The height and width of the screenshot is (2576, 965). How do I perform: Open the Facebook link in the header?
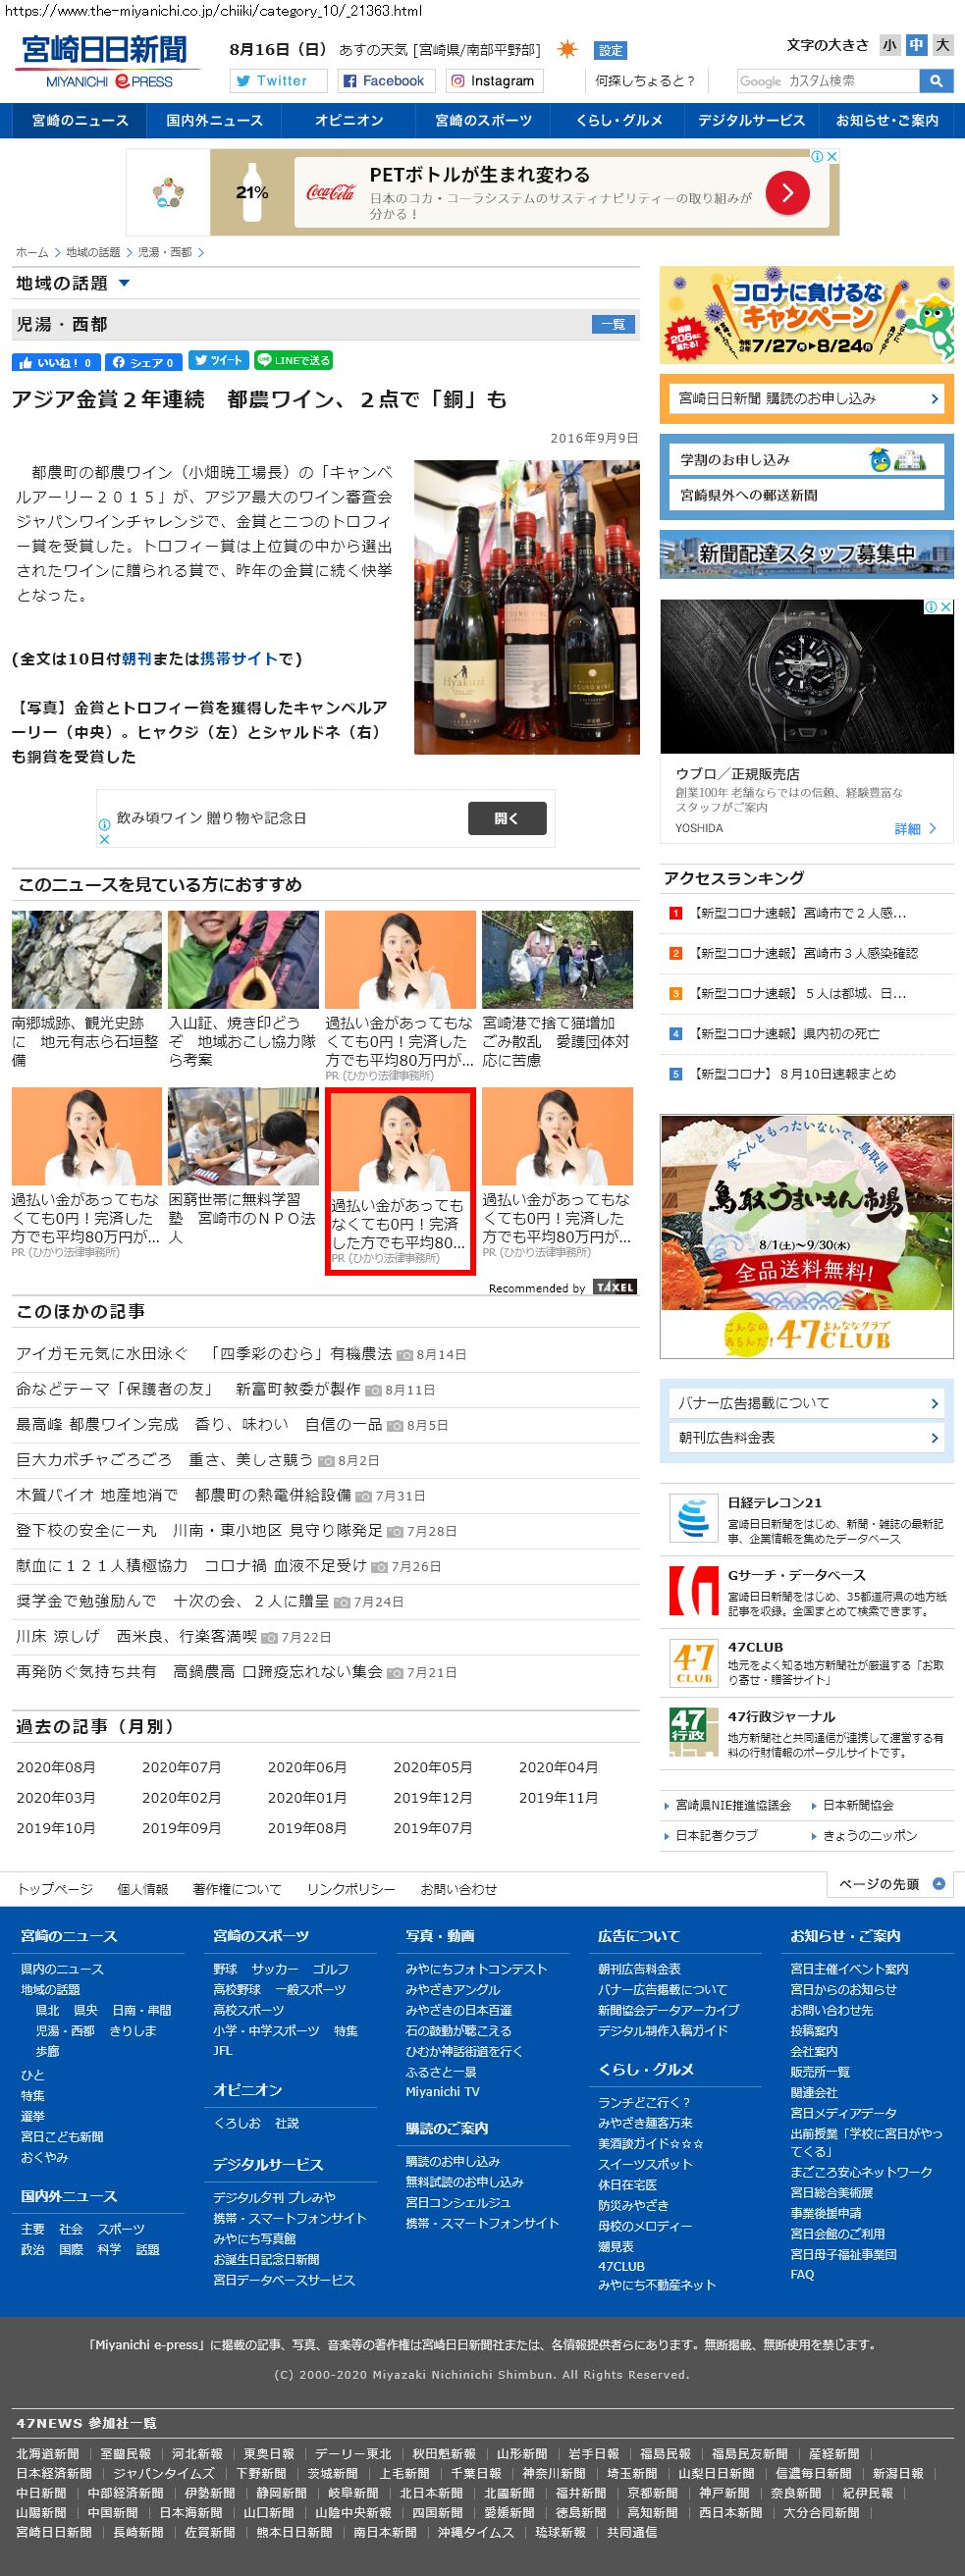coord(385,81)
